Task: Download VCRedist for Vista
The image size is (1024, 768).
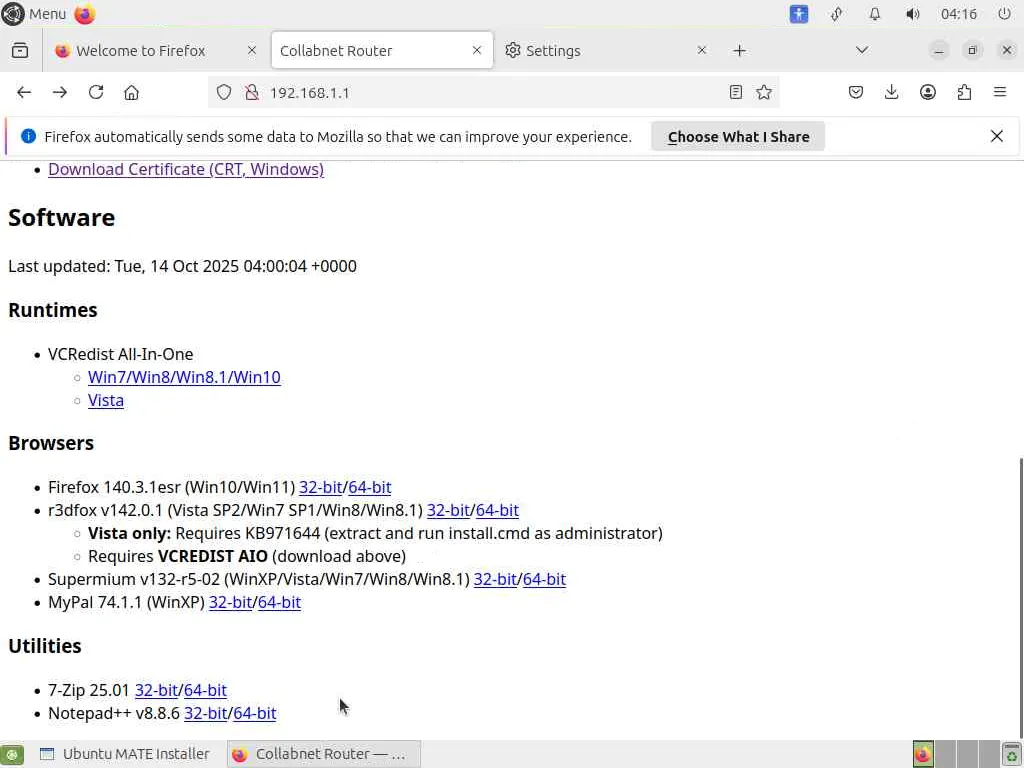Action: (106, 400)
